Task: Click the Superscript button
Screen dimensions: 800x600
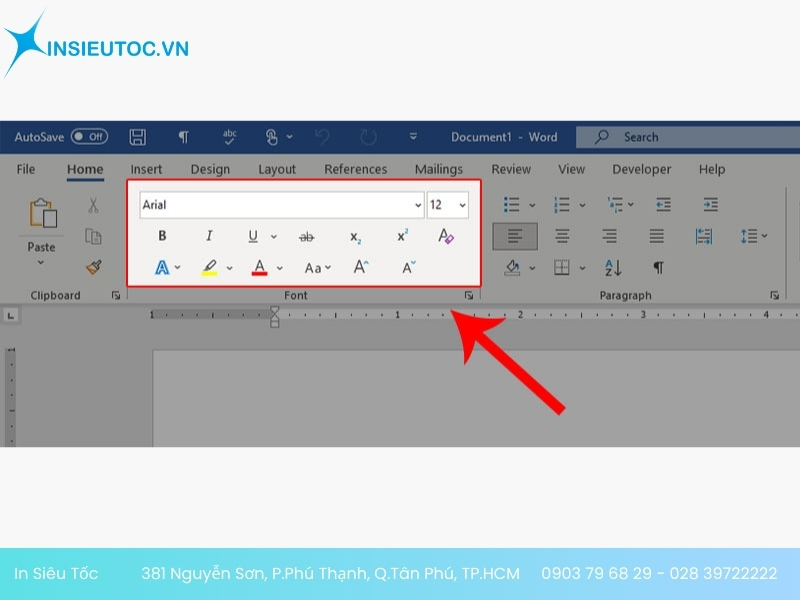Action: [402, 236]
